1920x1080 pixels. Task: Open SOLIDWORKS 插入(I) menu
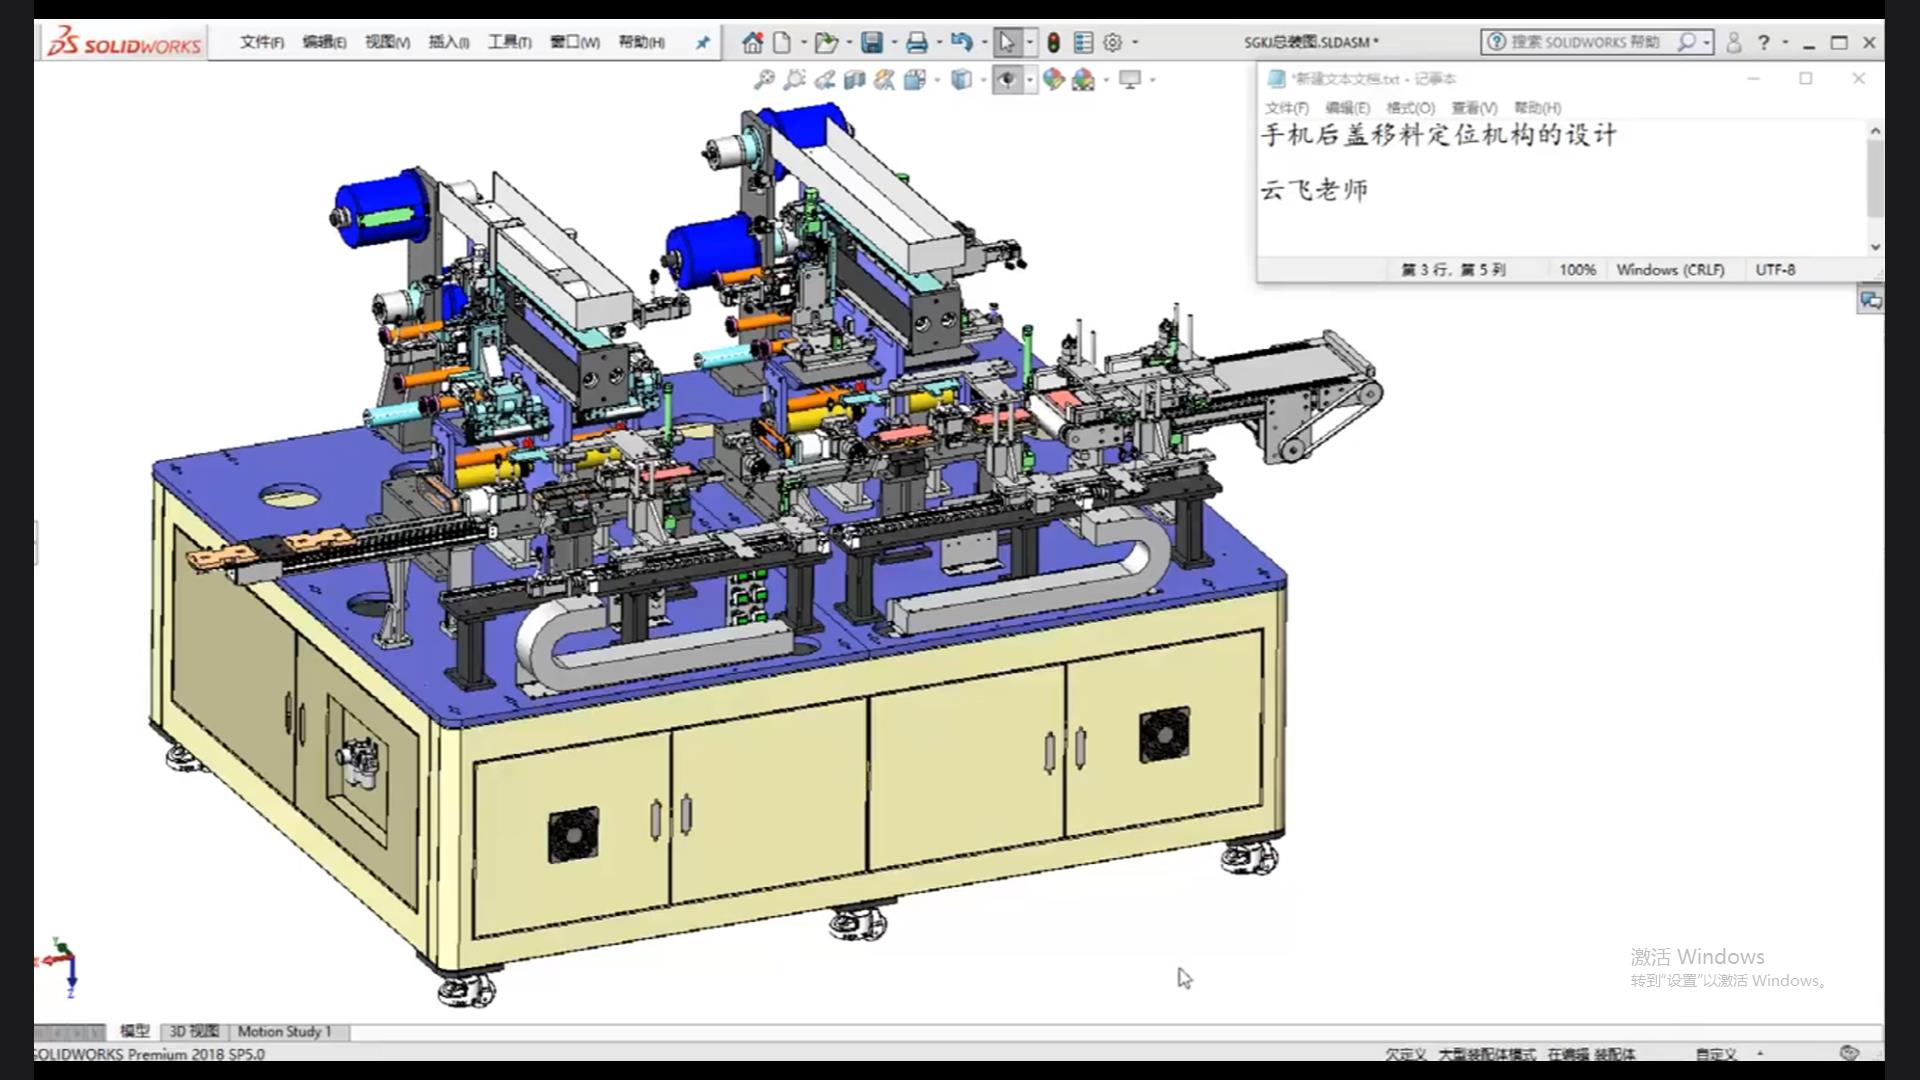[449, 42]
